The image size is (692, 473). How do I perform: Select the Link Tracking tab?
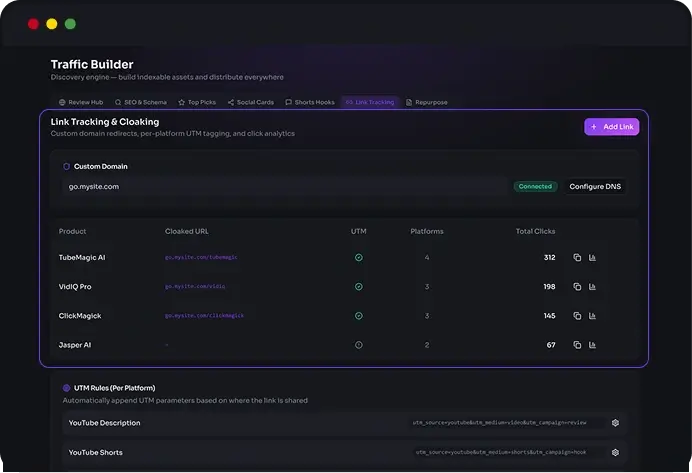pos(370,102)
